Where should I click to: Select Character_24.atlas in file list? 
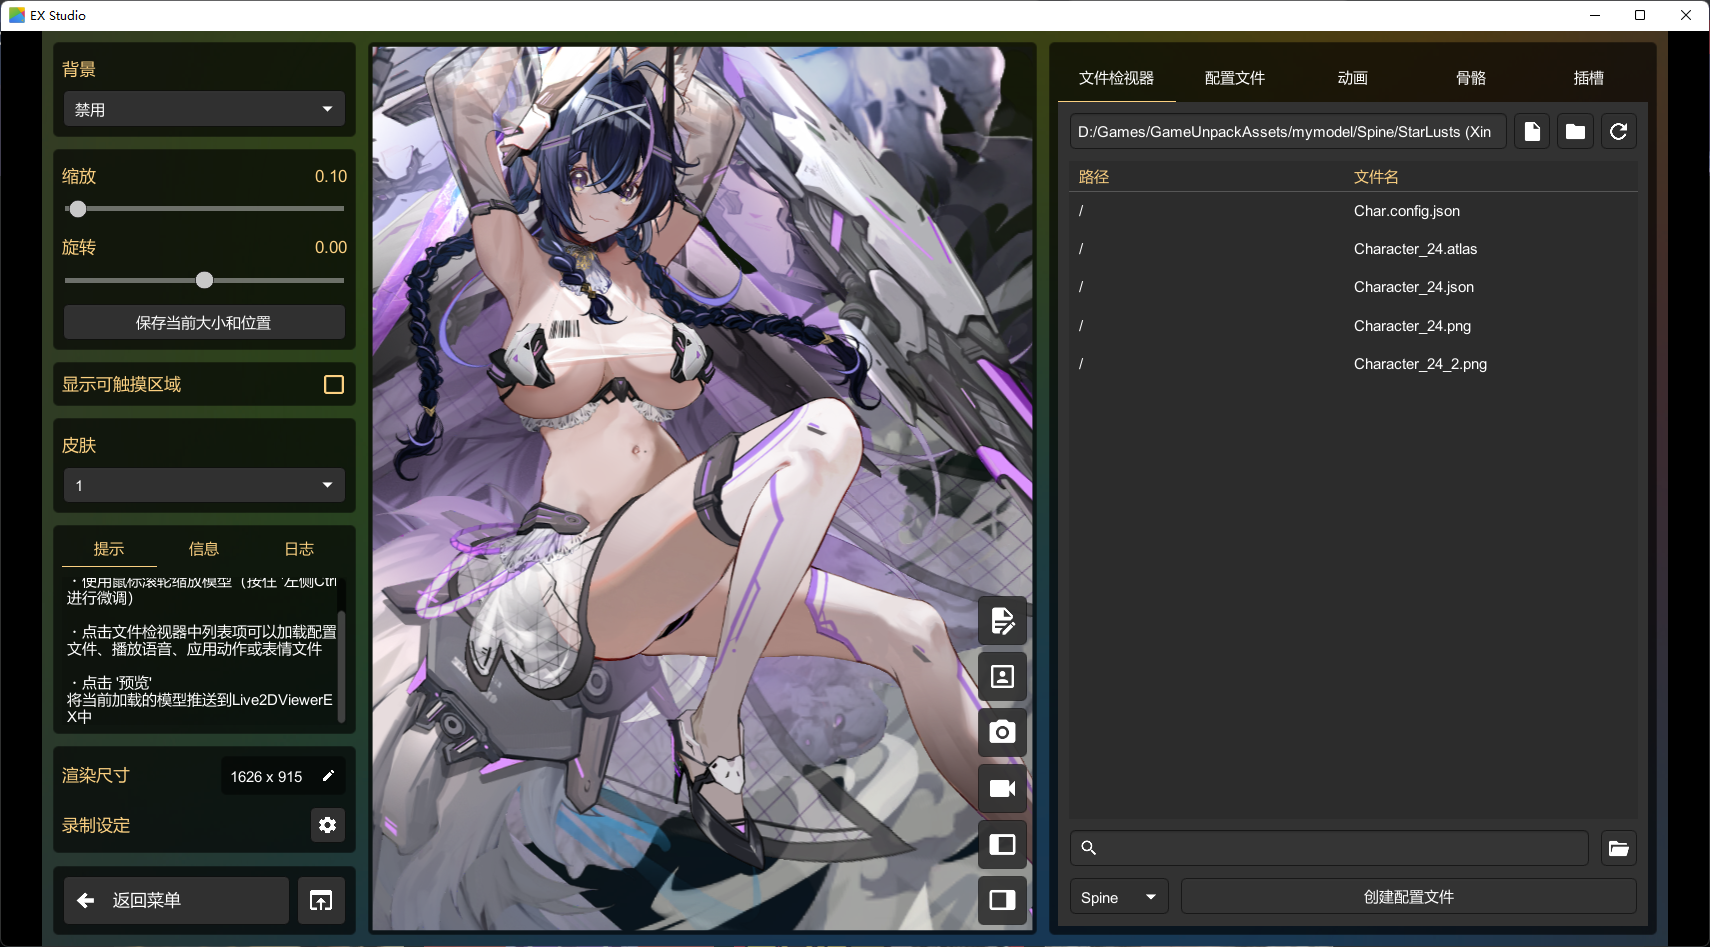[x=1353, y=249]
